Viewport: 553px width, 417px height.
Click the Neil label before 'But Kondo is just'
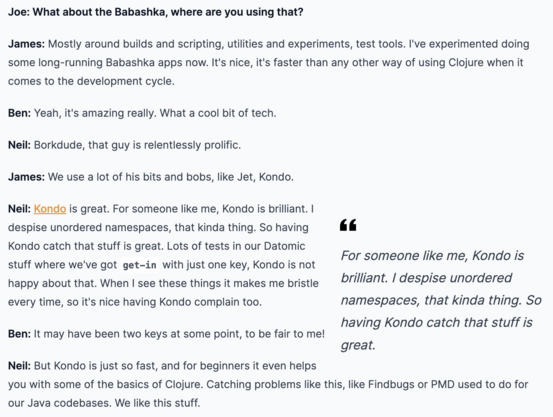pyautogui.click(x=19, y=366)
